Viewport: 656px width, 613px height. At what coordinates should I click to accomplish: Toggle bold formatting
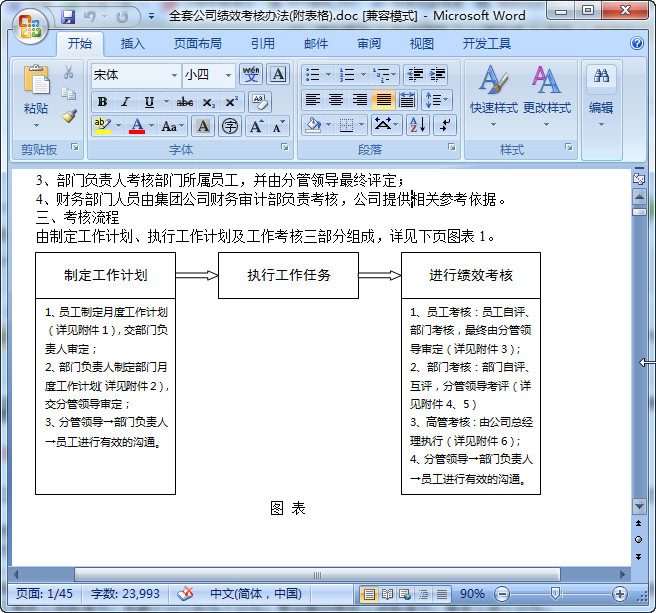102,102
